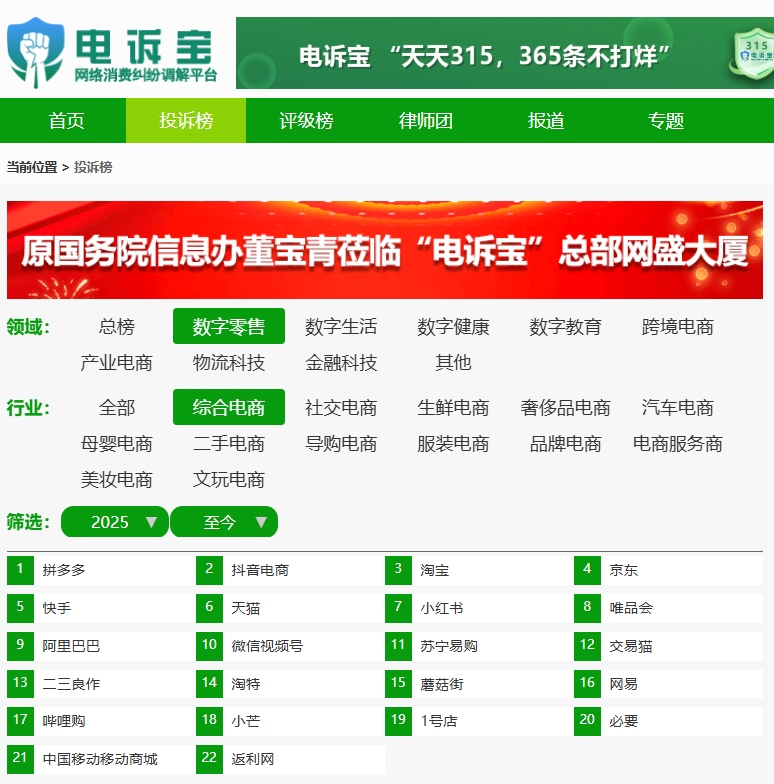Open rank 14 淘特 entry
Image resolution: width=774 pixels, height=784 pixels.
[290, 684]
